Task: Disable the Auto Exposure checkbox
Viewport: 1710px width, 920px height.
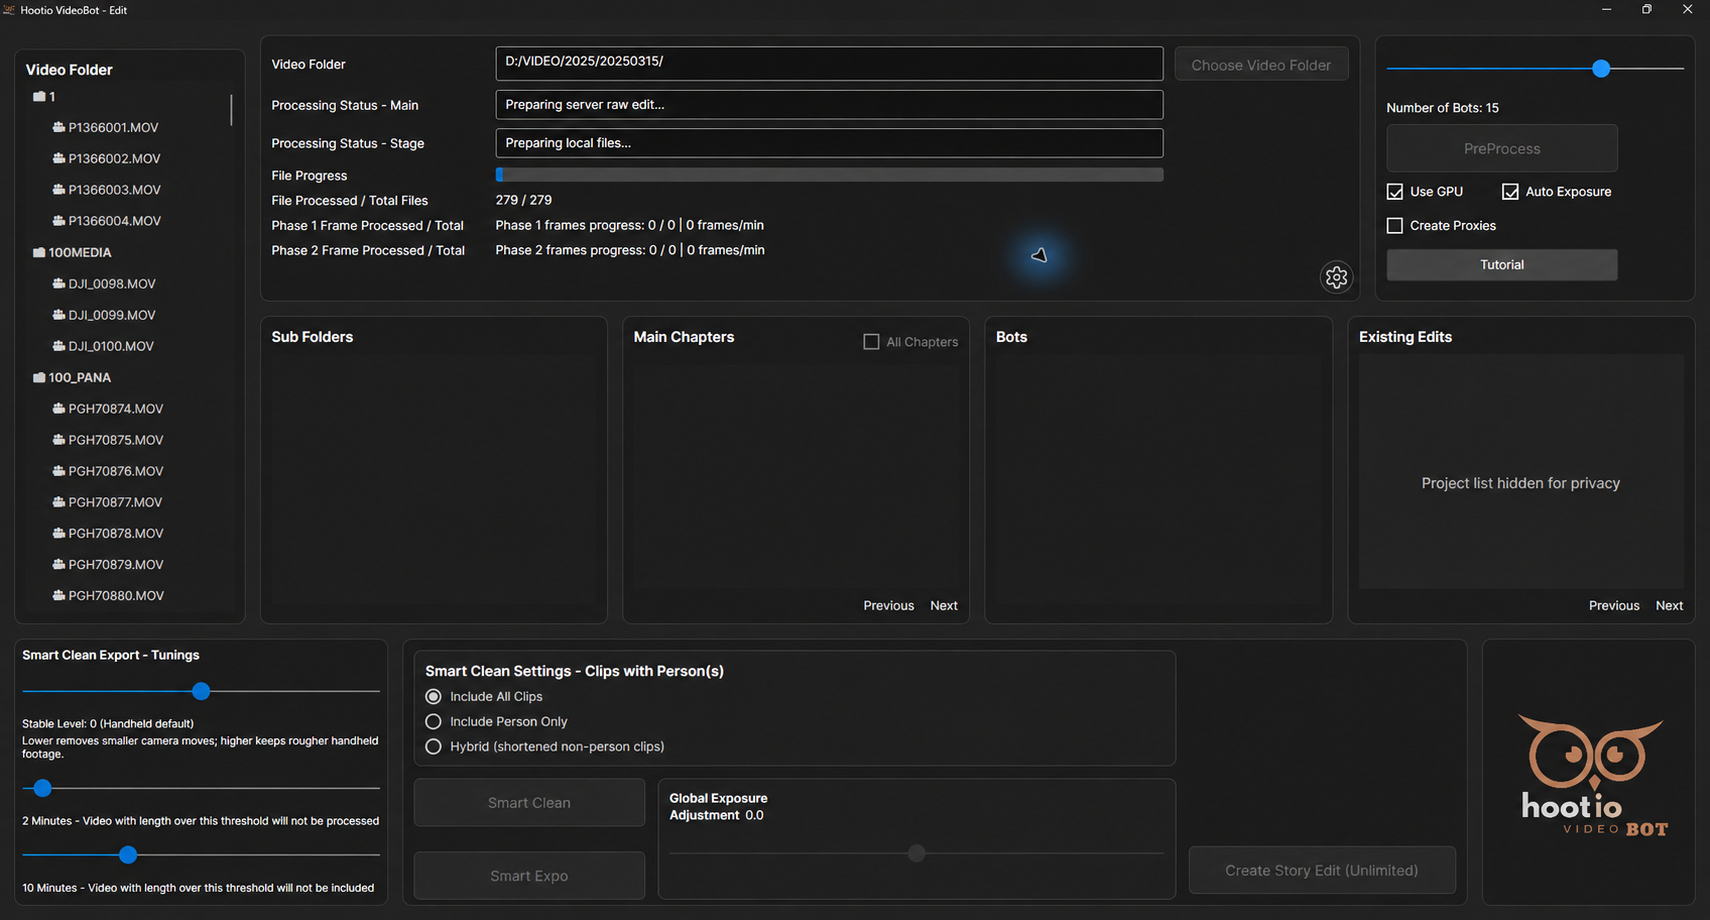Action: tap(1510, 192)
